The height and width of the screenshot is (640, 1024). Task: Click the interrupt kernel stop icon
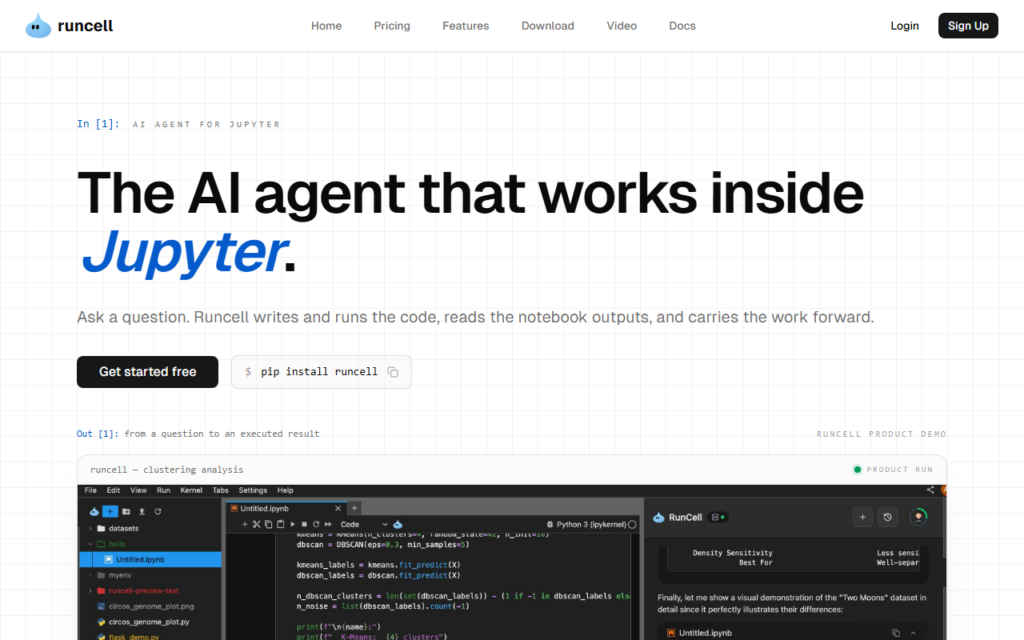(304, 524)
